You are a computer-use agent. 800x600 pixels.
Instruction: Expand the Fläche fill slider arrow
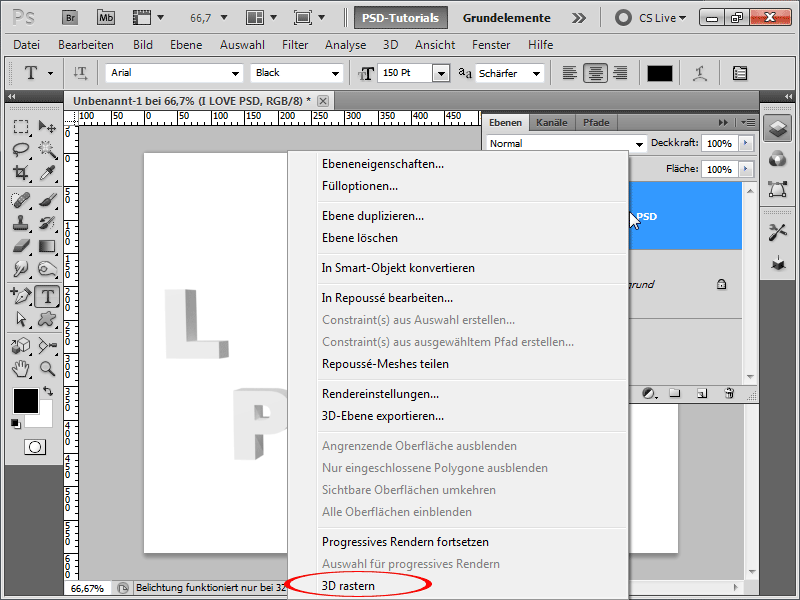click(x=745, y=169)
